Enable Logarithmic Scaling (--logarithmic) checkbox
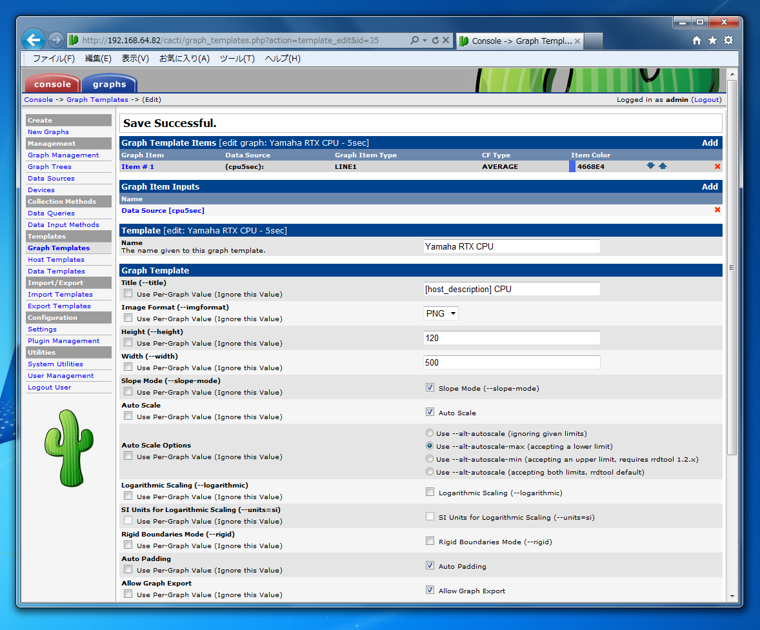760x630 pixels. (430, 492)
